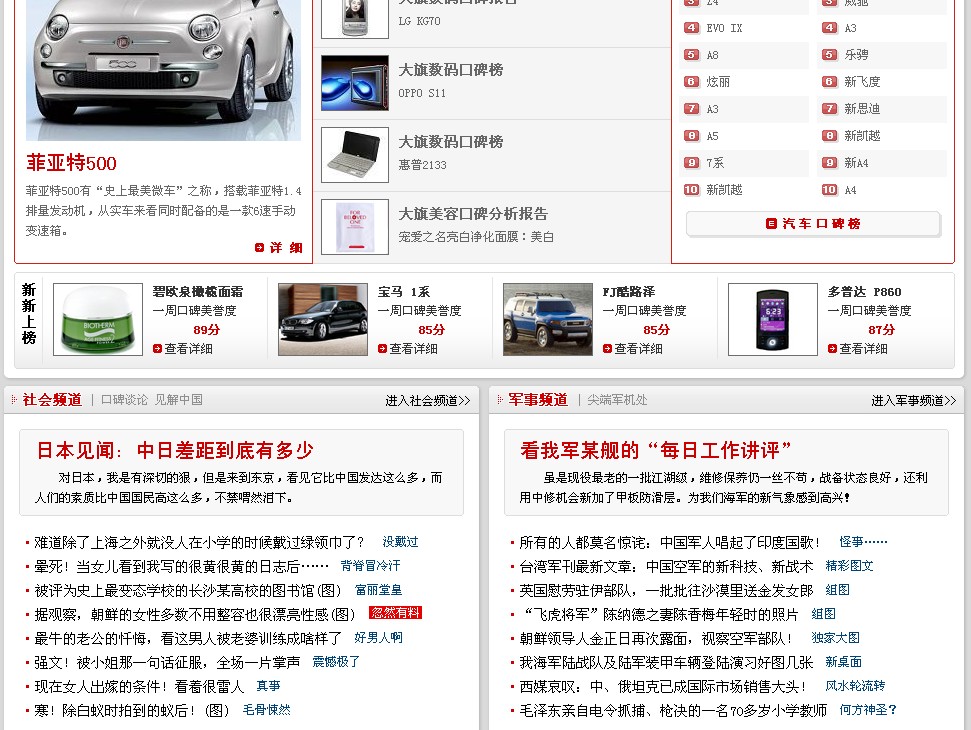
Task: Click the Fiat 500 car photo
Action: (163, 70)
